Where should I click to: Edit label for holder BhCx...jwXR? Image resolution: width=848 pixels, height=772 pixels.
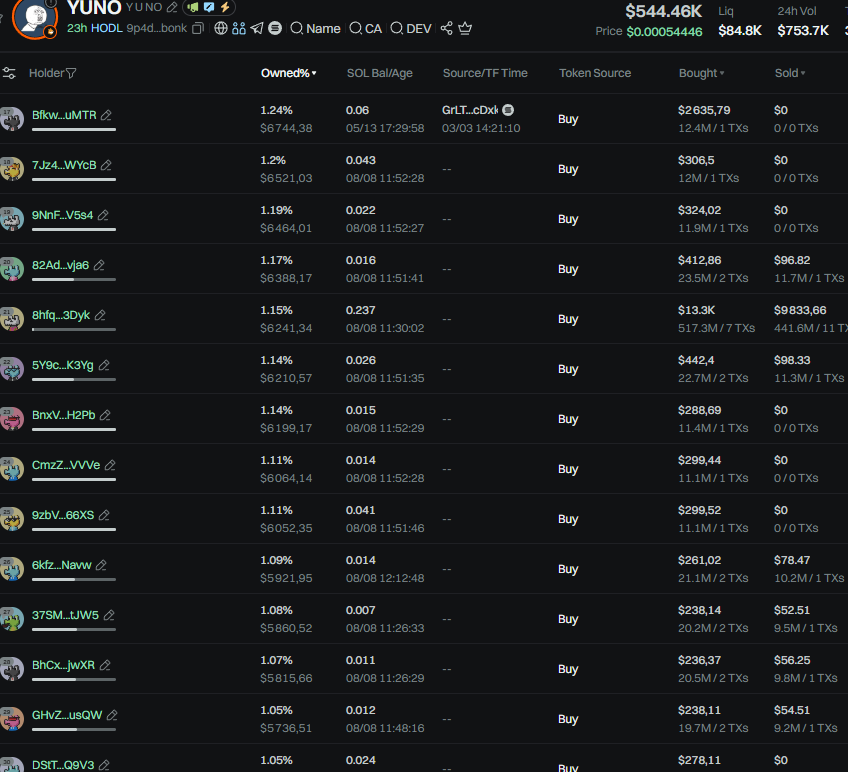point(105,665)
